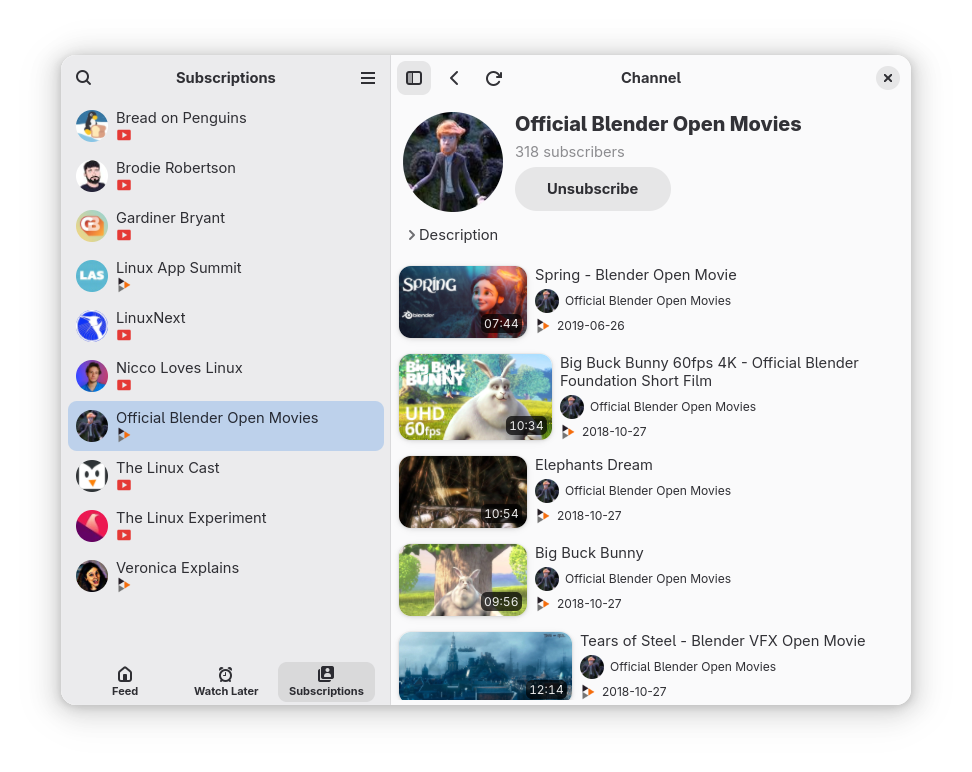This screenshot has width=972, height=772.
Task: Click PeerTube icon under Veronica Explains
Action: [x=124, y=585]
